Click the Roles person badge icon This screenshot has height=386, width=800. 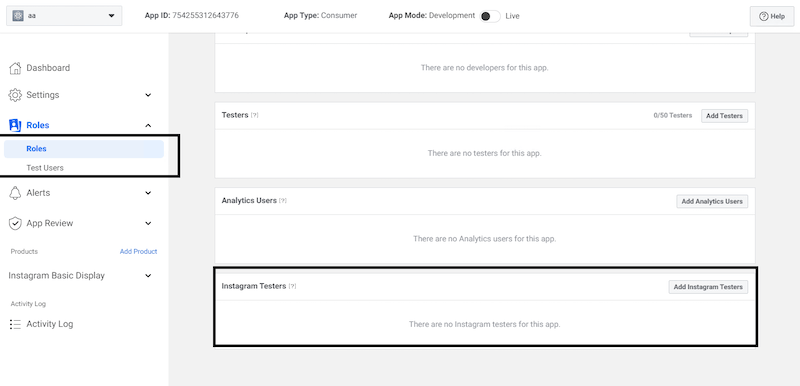[15, 125]
